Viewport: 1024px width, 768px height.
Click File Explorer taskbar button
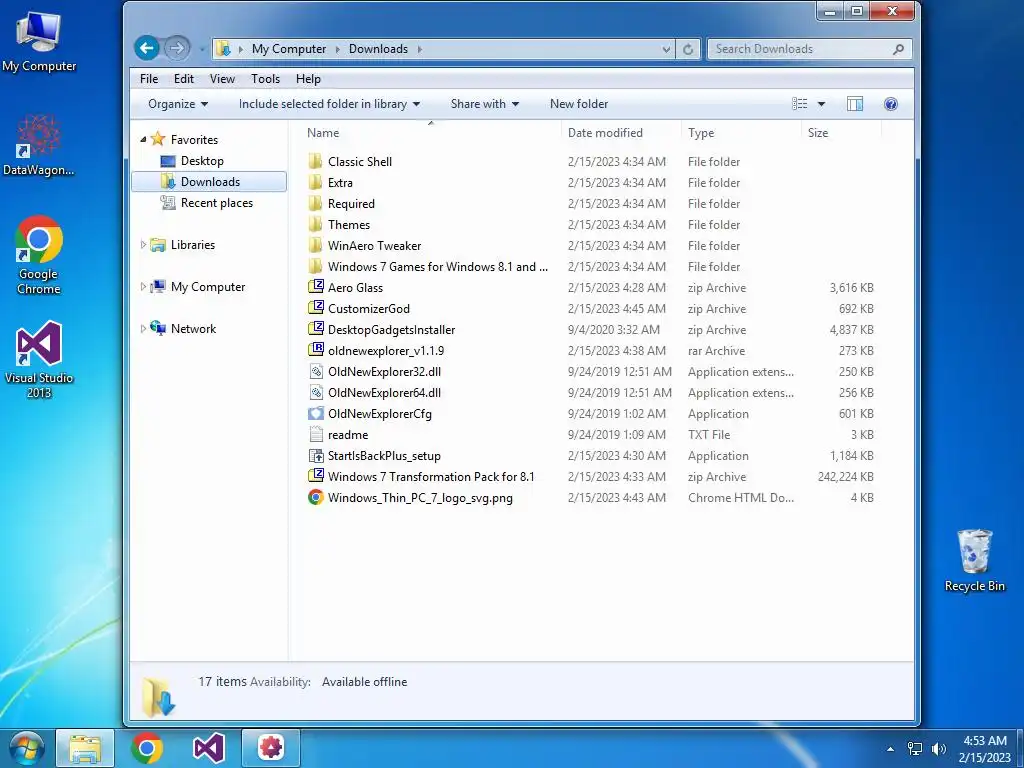coord(85,748)
